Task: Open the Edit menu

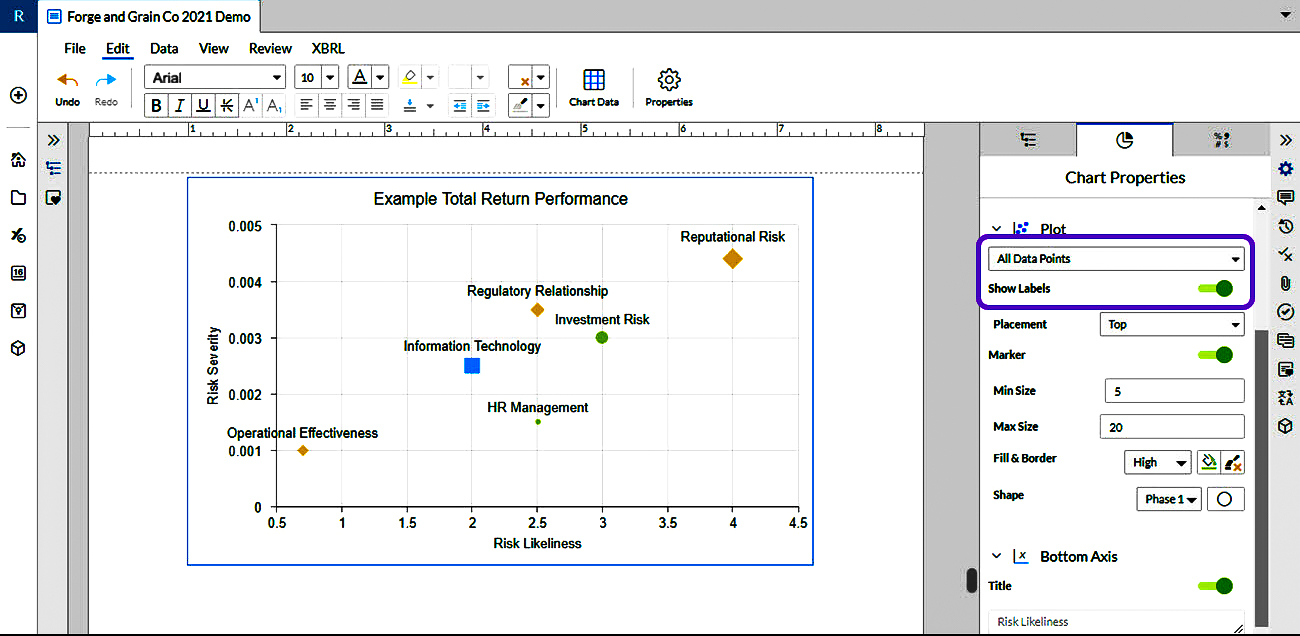Action: point(118,48)
